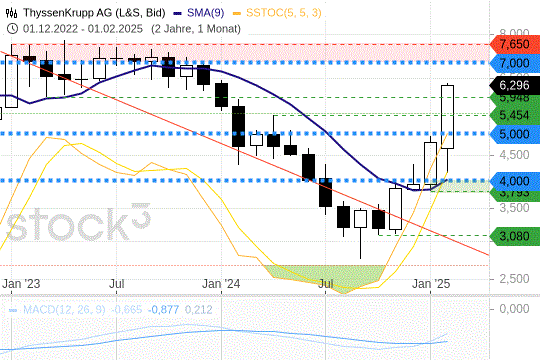Select the 5,454 green price tag
The image size is (540, 360).
coord(515,115)
